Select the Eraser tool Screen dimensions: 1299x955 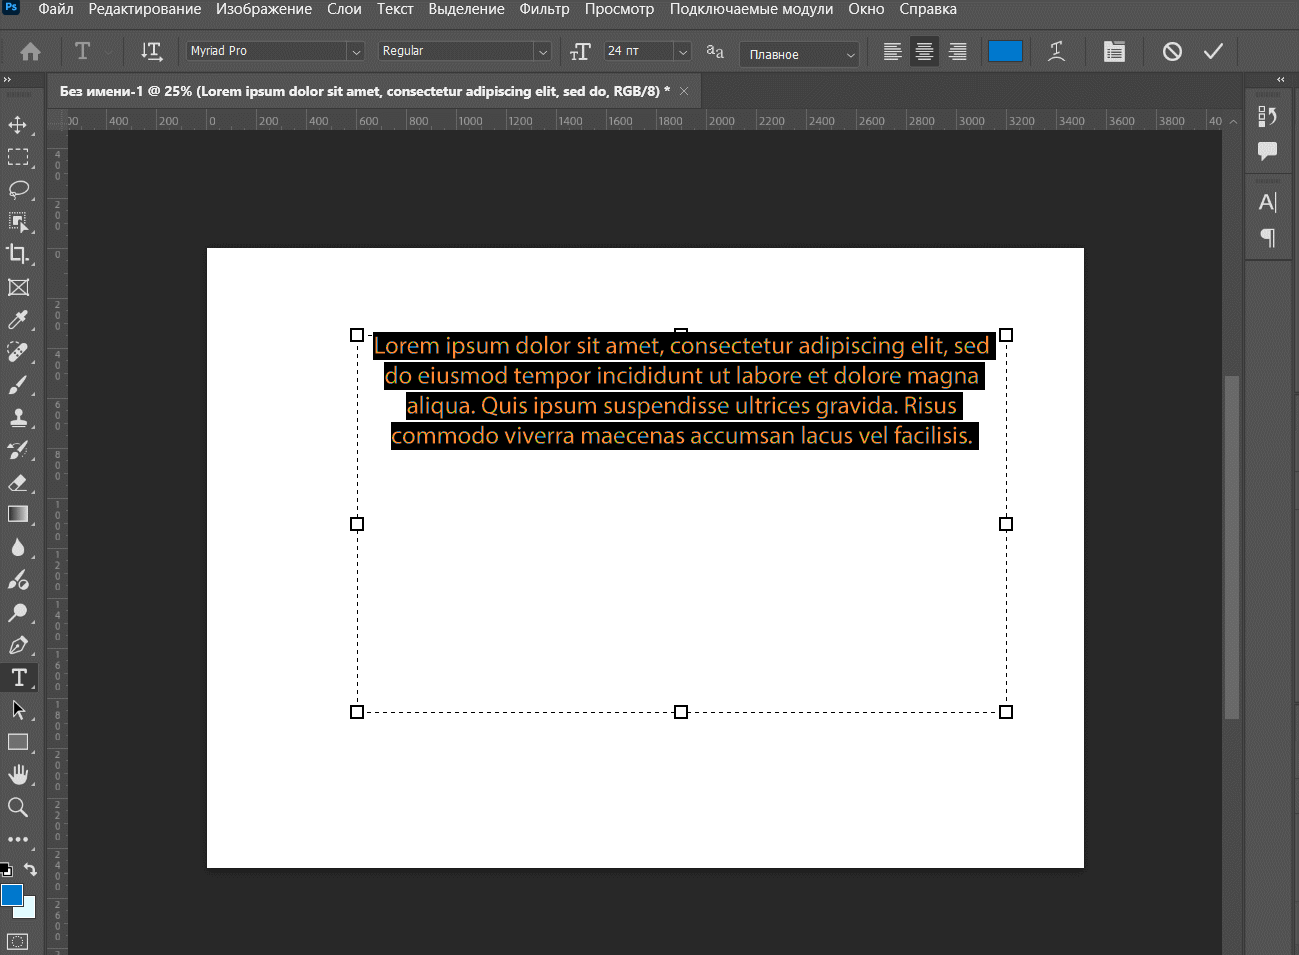(x=18, y=483)
